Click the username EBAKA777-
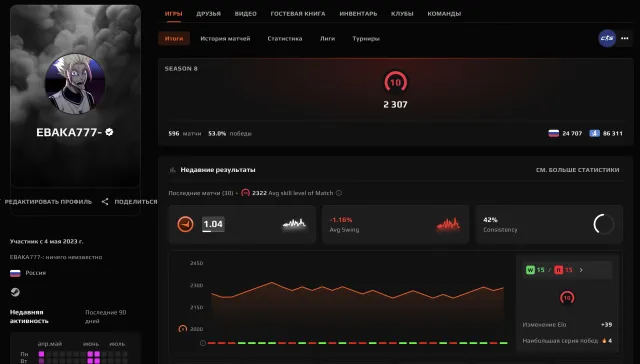Screen dimensions: 640x364 pos(69,132)
